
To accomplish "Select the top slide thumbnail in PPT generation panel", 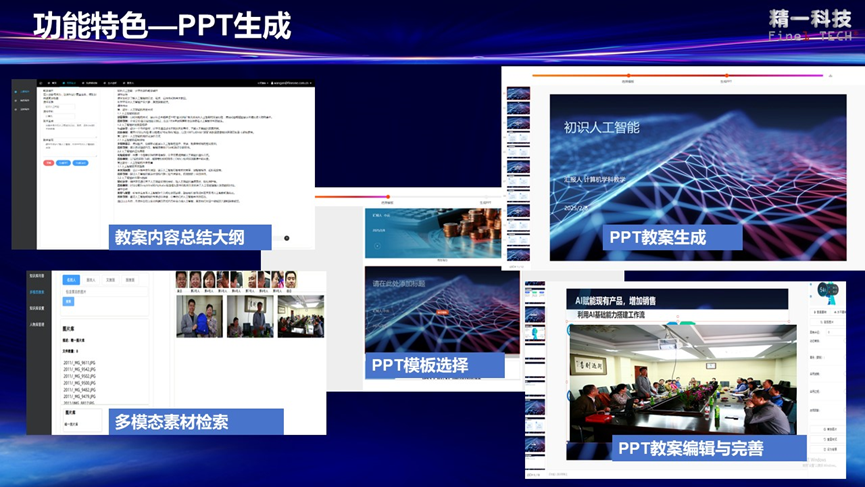I will pyautogui.click(x=519, y=93).
